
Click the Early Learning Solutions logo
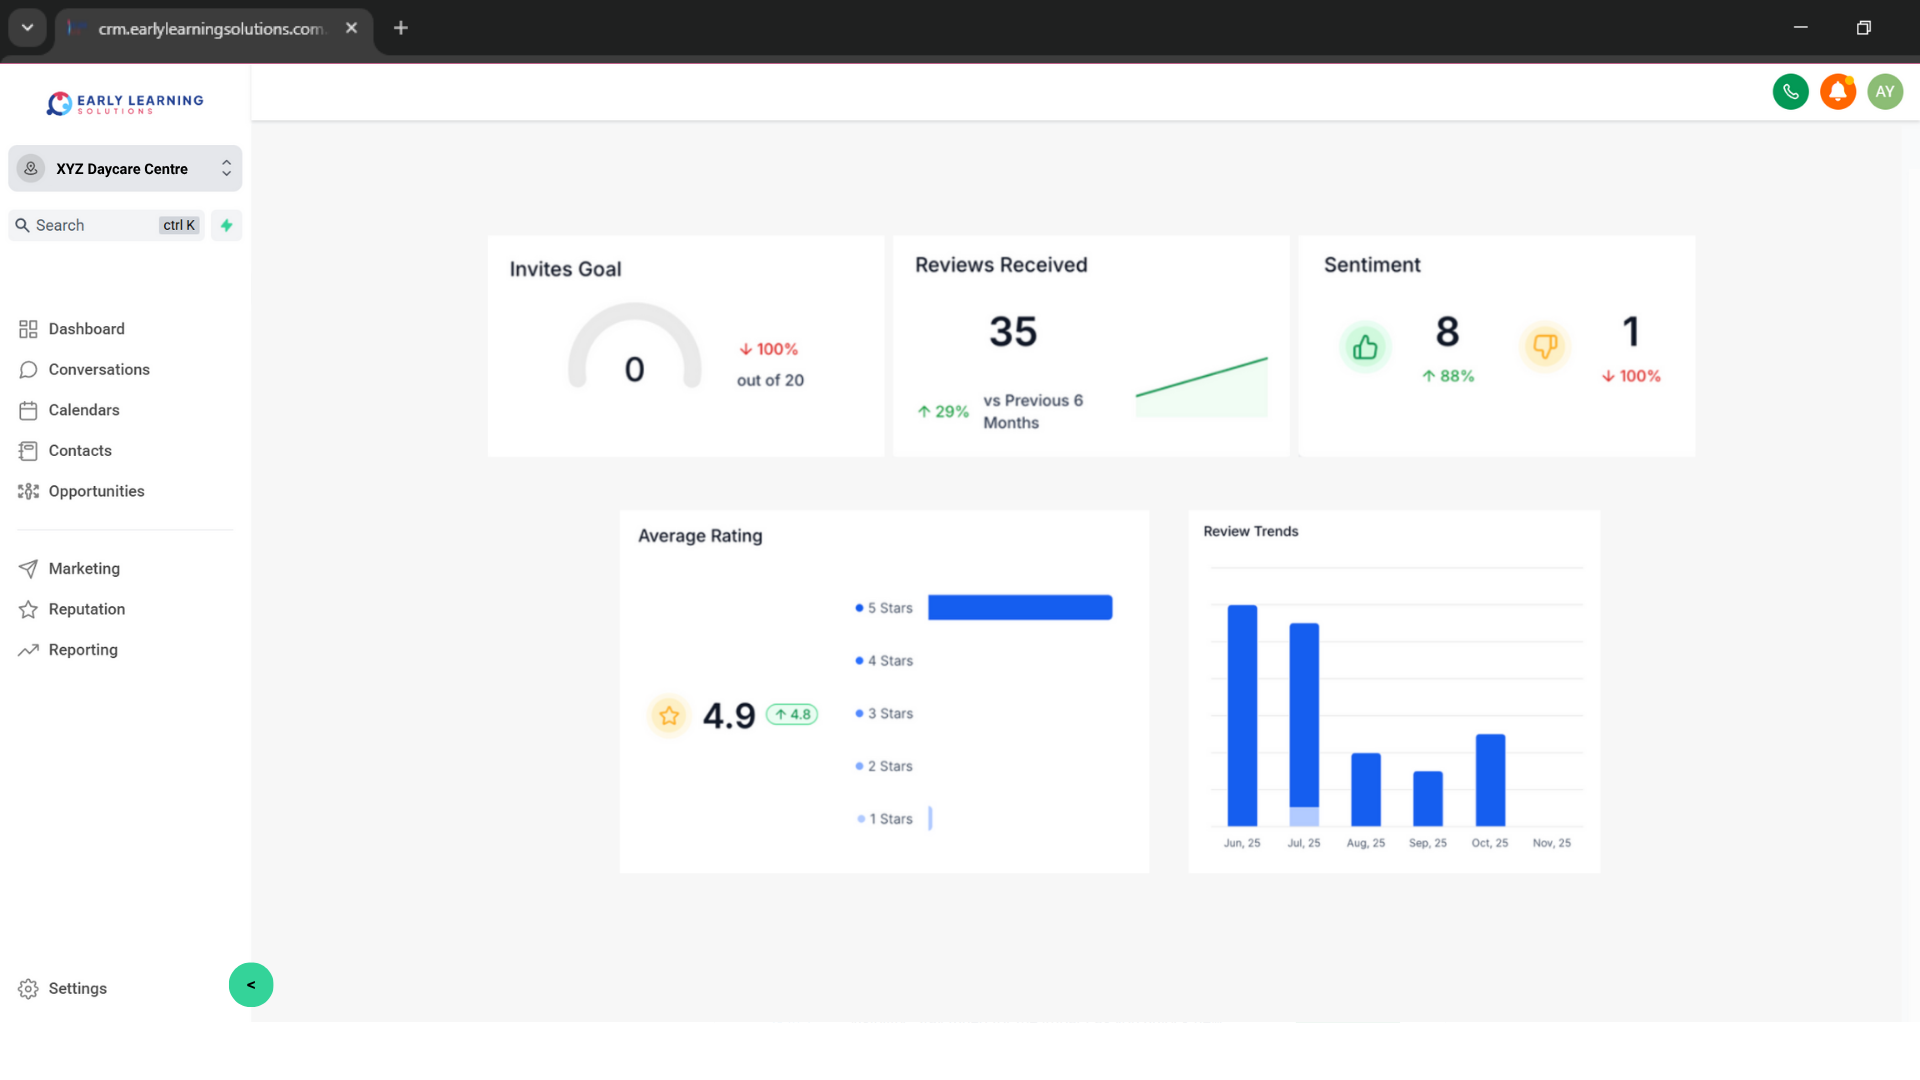pyautogui.click(x=125, y=104)
